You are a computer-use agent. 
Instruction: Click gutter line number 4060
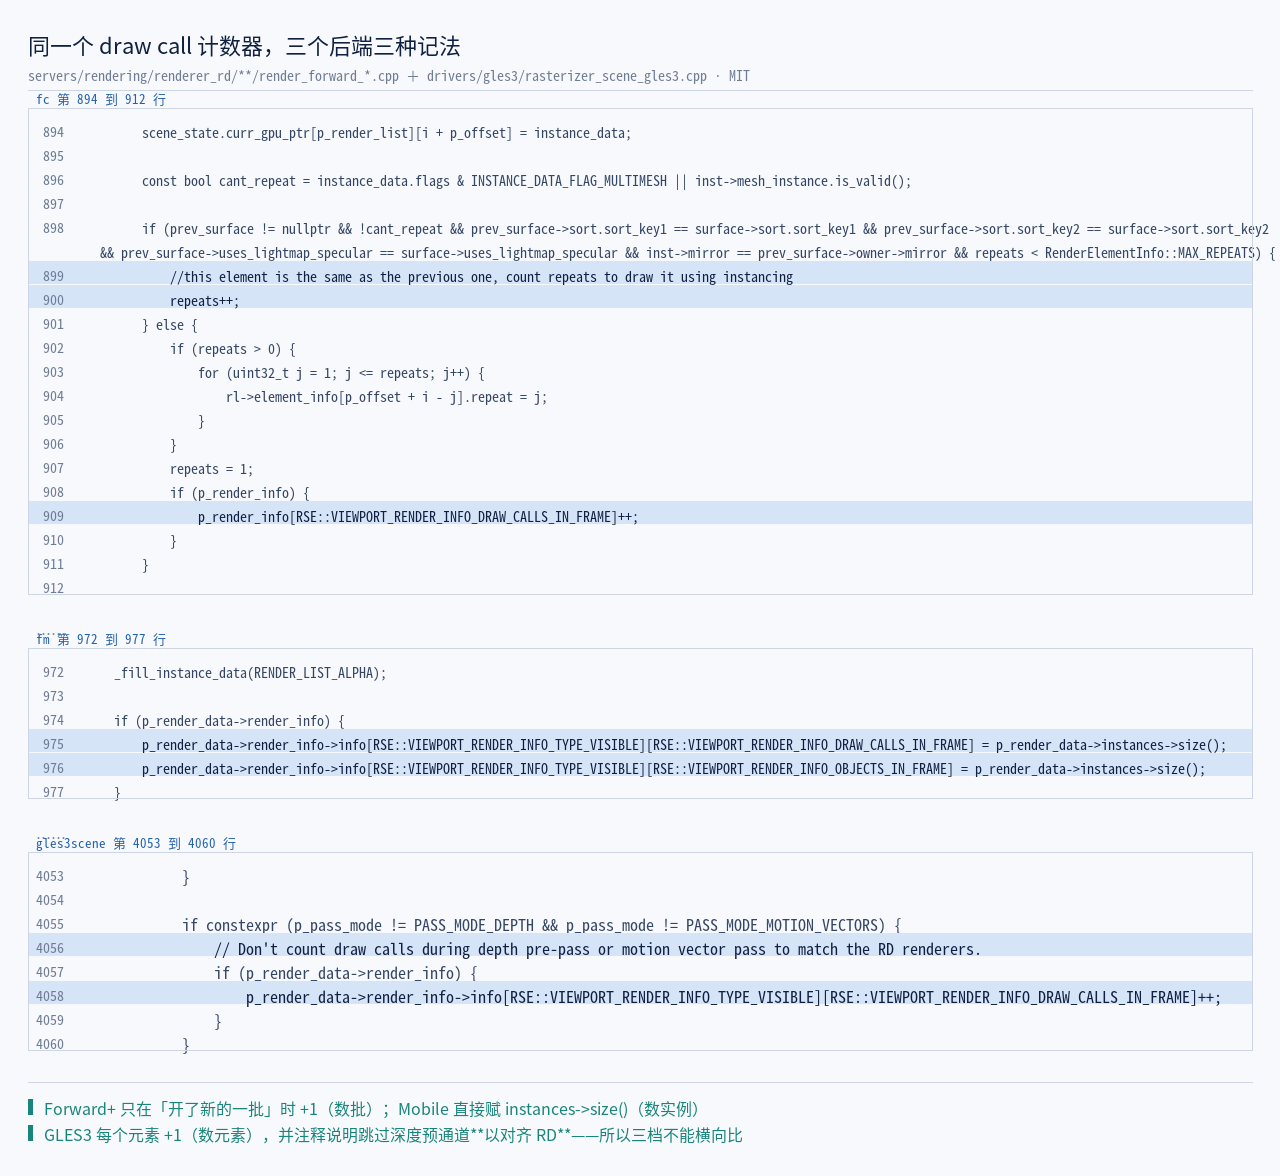pyautogui.click(x=50, y=1045)
